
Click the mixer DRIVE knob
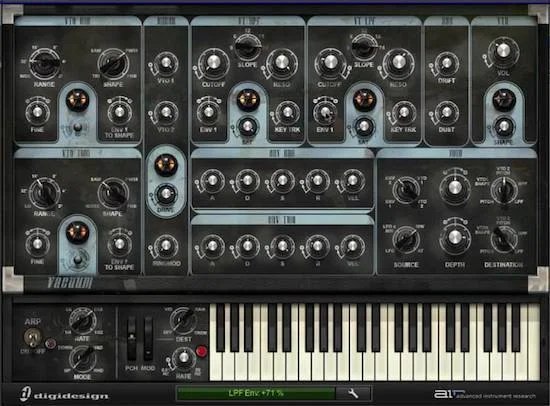pyautogui.click(x=166, y=193)
